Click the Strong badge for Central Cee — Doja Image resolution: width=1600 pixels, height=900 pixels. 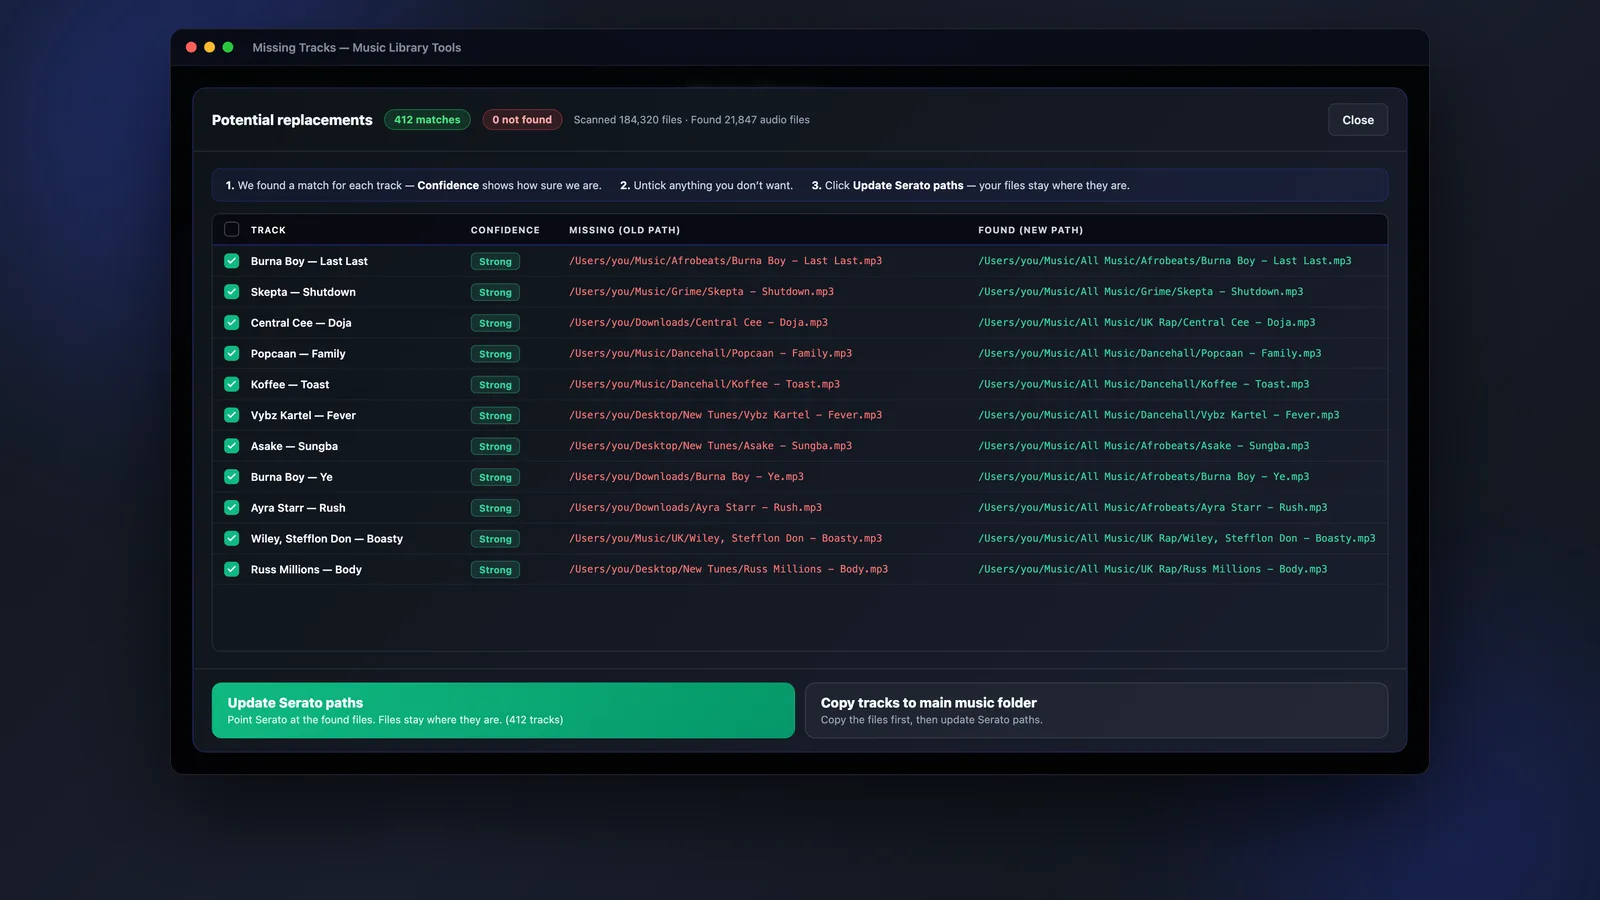pos(495,324)
